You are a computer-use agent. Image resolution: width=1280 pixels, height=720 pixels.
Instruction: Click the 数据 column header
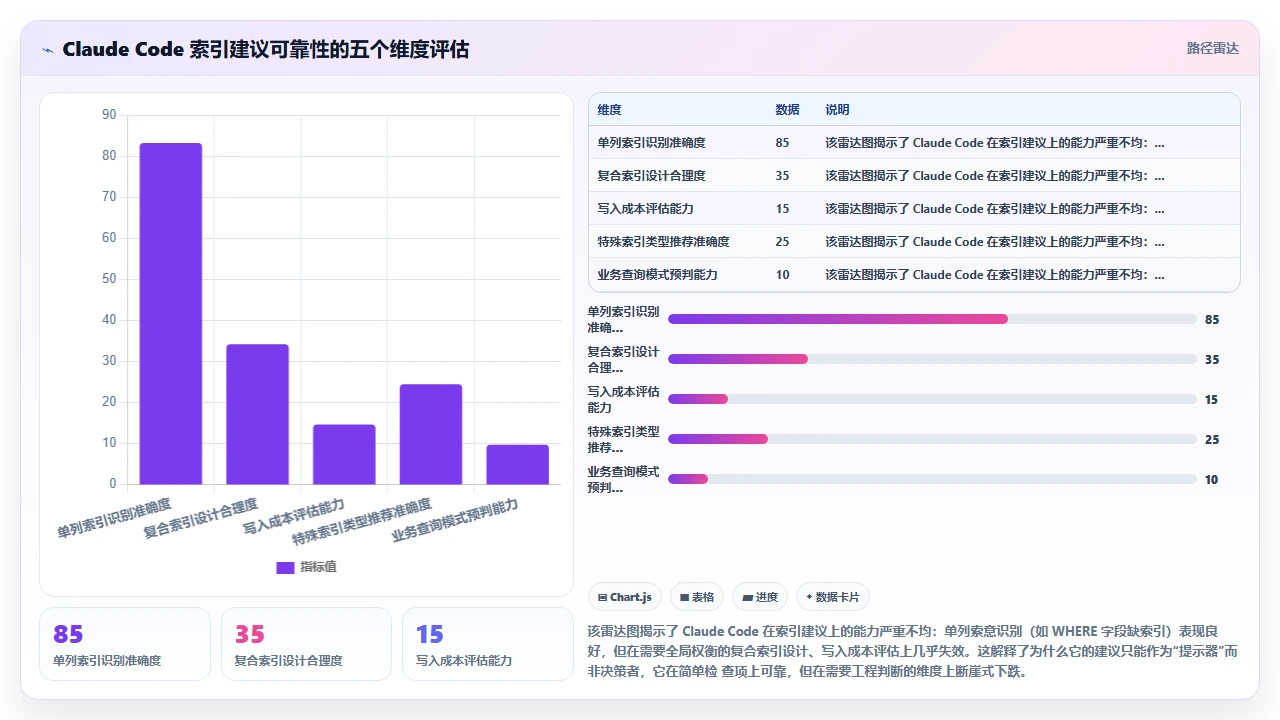(x=787, y=110)
